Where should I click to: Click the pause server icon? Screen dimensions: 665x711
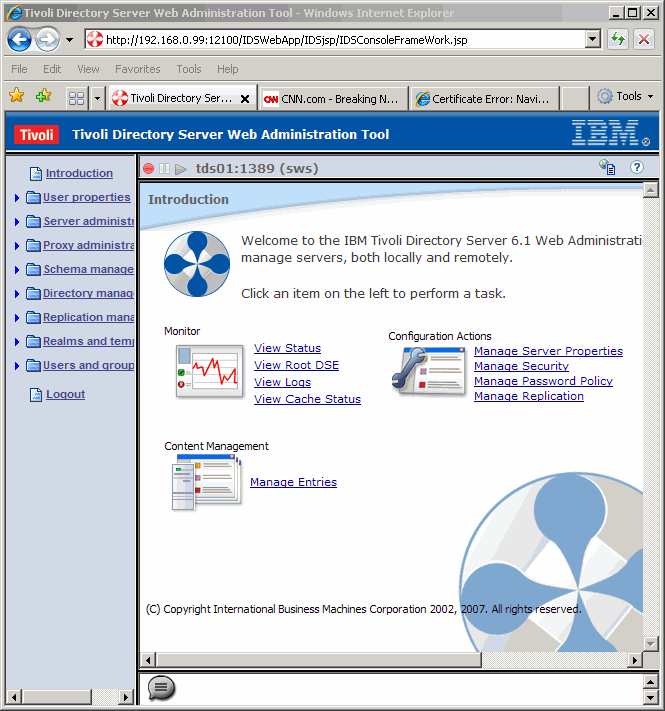165,169
